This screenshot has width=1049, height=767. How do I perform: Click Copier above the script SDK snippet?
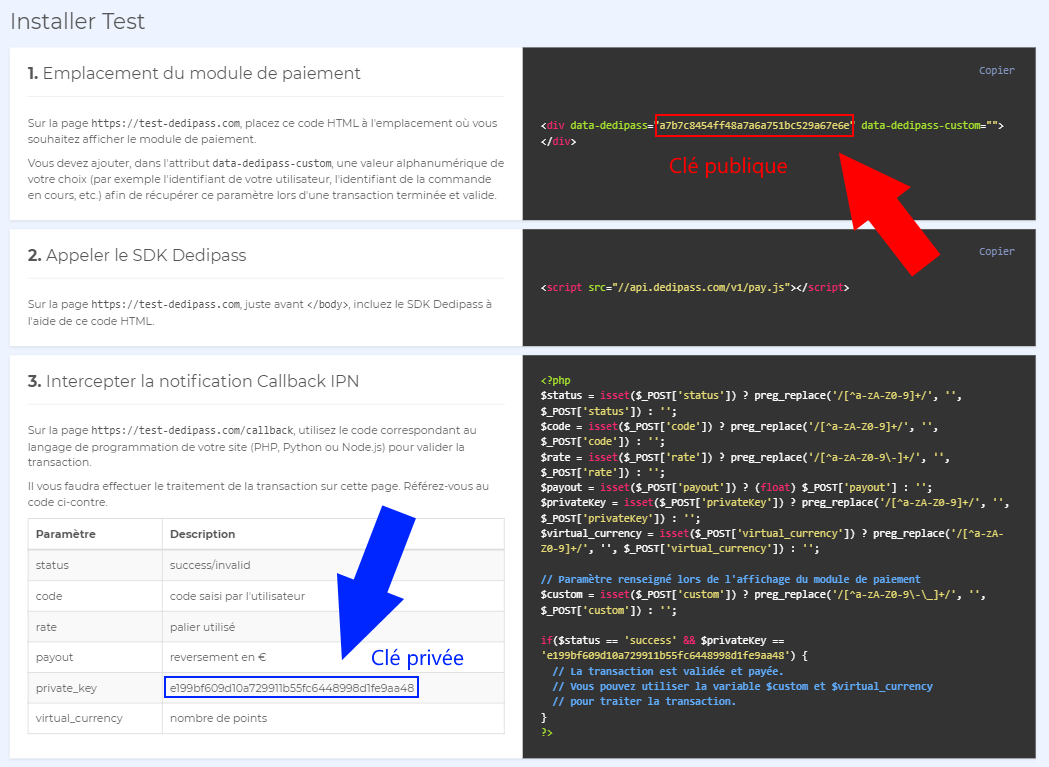click(996, 252)
